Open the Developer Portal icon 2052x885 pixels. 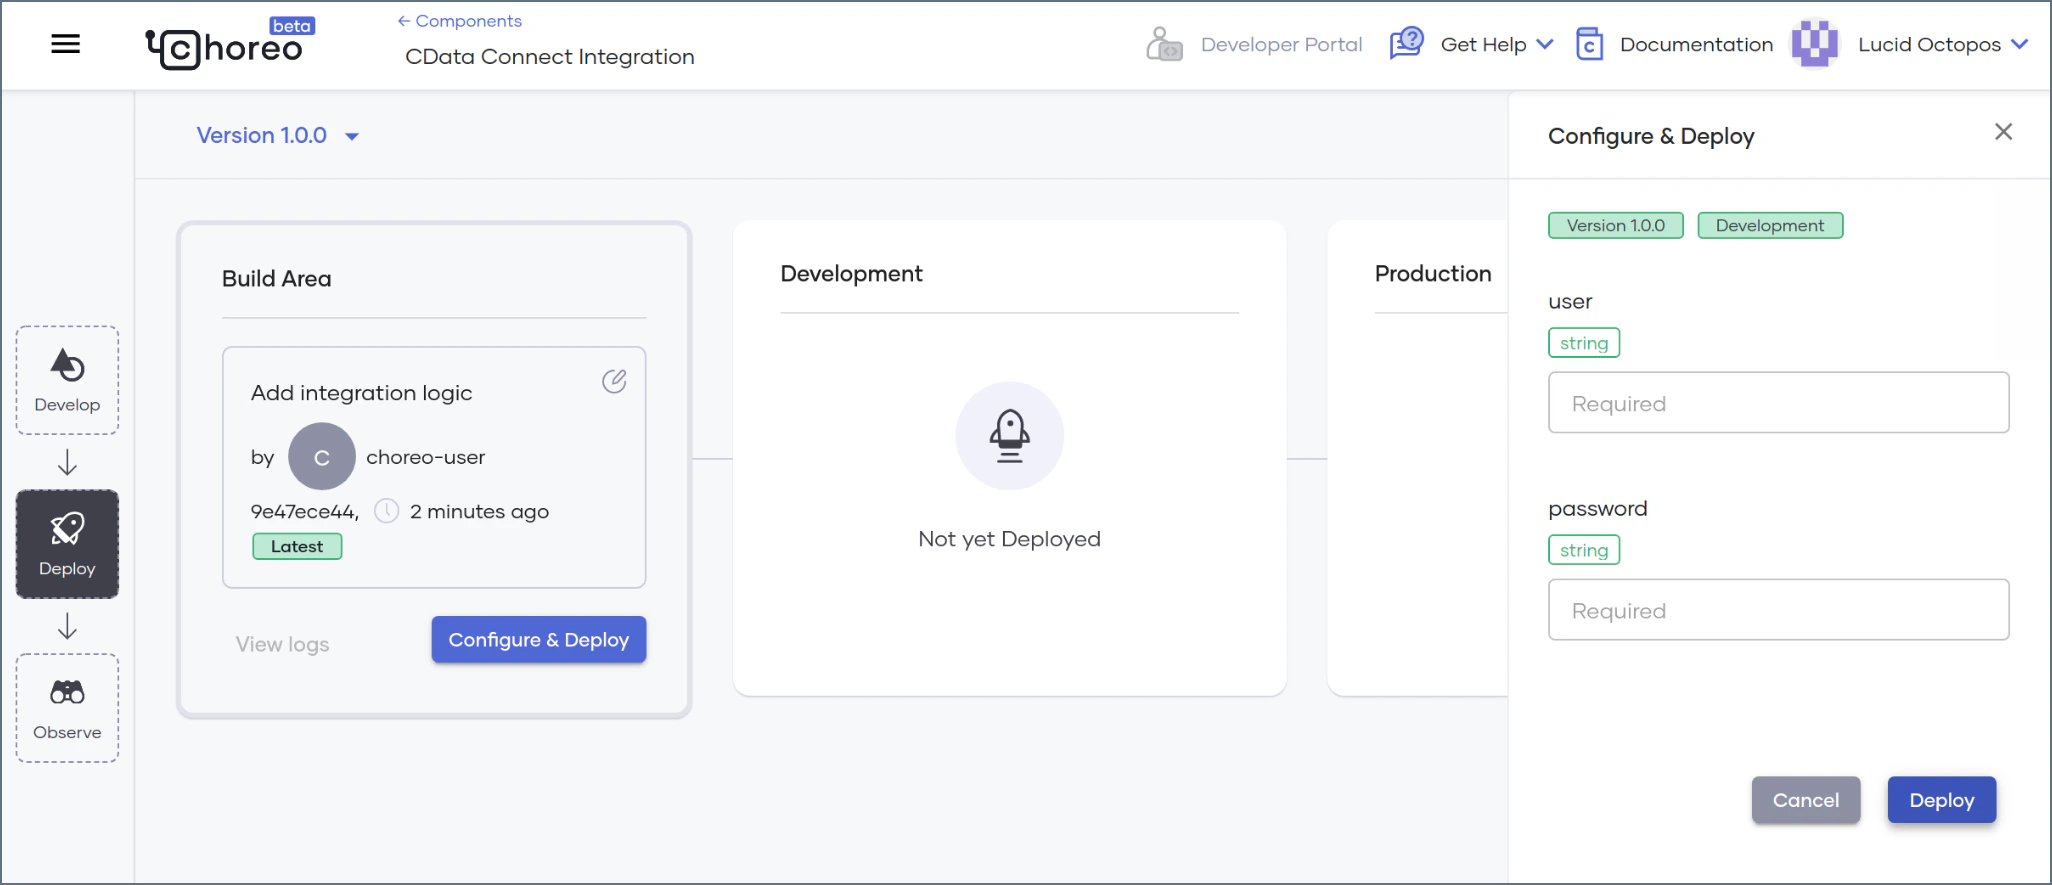coord(1164,44)
